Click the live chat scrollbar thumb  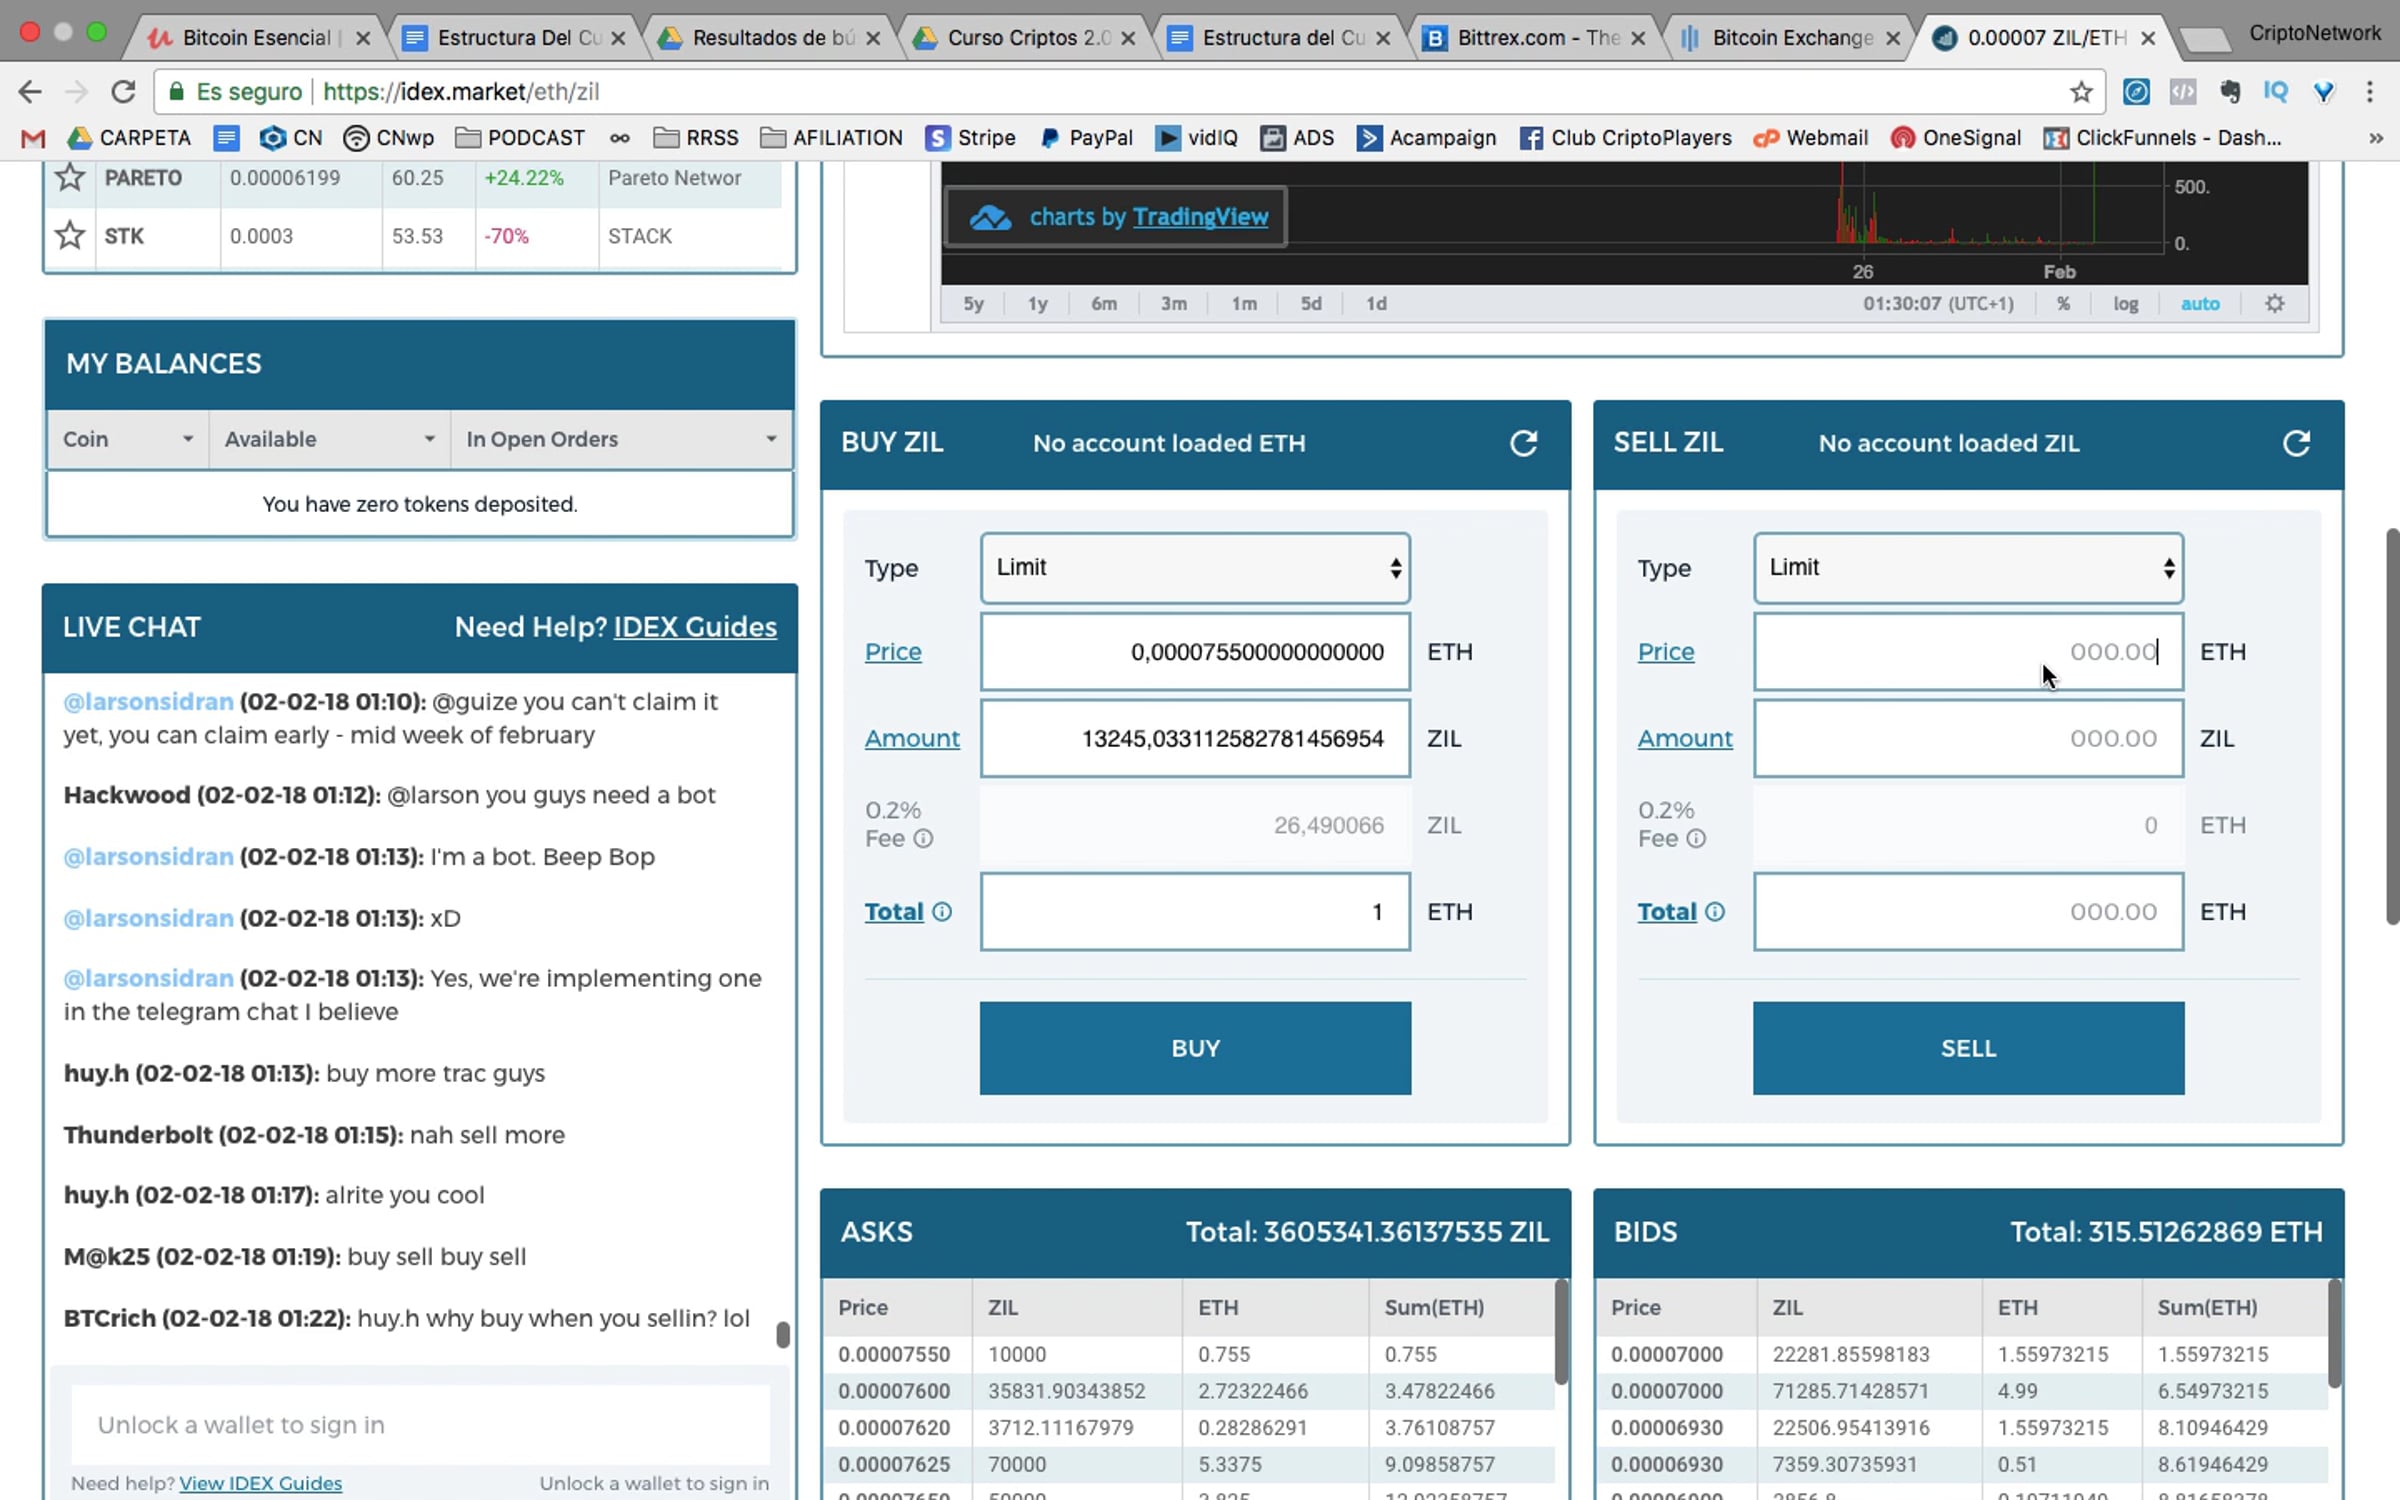pos(783,1334)
